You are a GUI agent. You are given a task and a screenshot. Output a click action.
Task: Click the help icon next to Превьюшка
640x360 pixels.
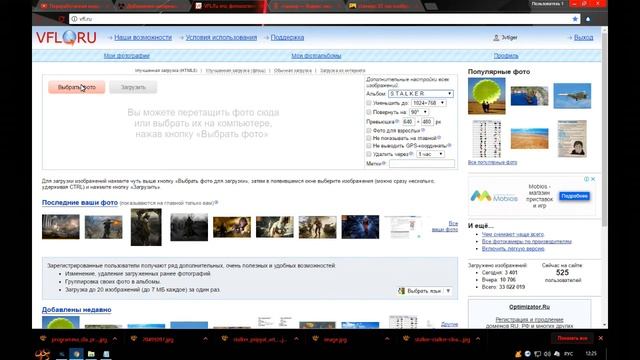pos(397,122)
